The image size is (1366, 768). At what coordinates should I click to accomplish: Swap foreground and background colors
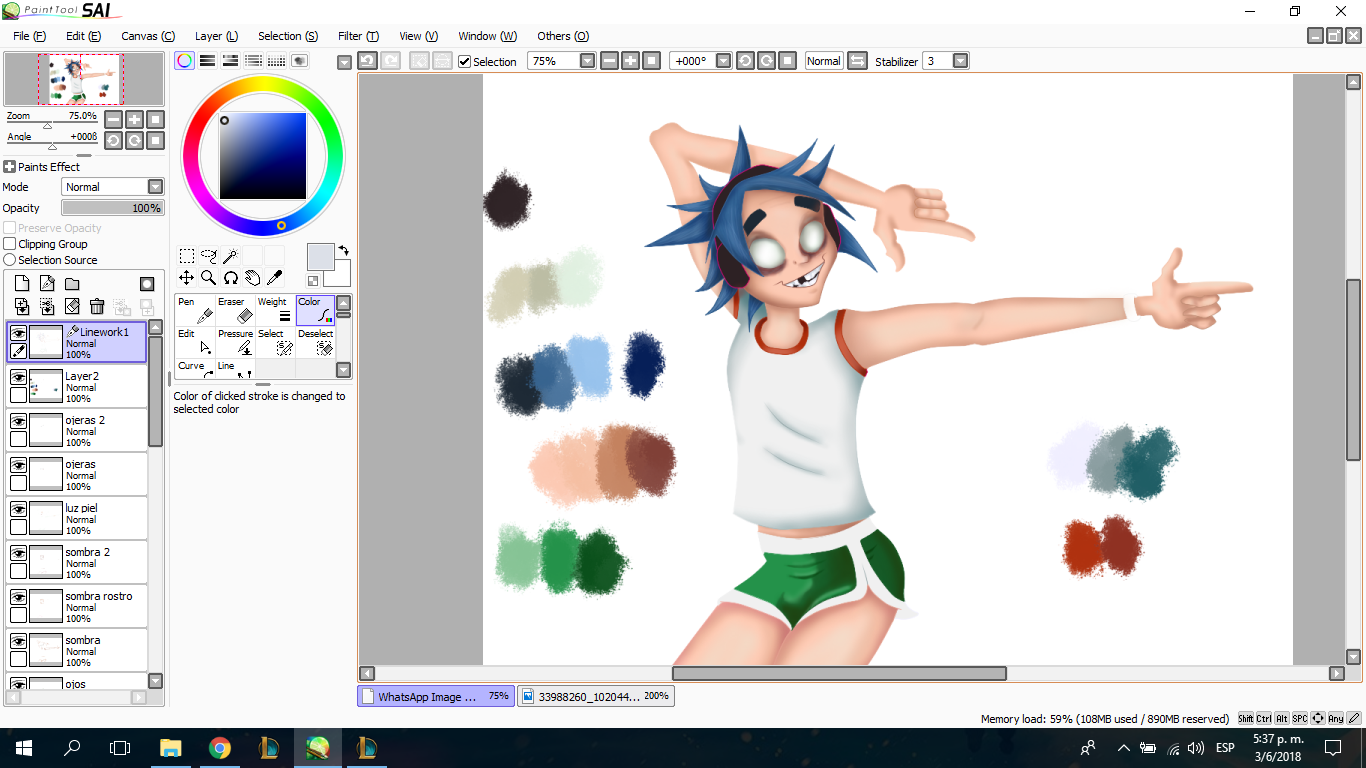click(344, 250)
